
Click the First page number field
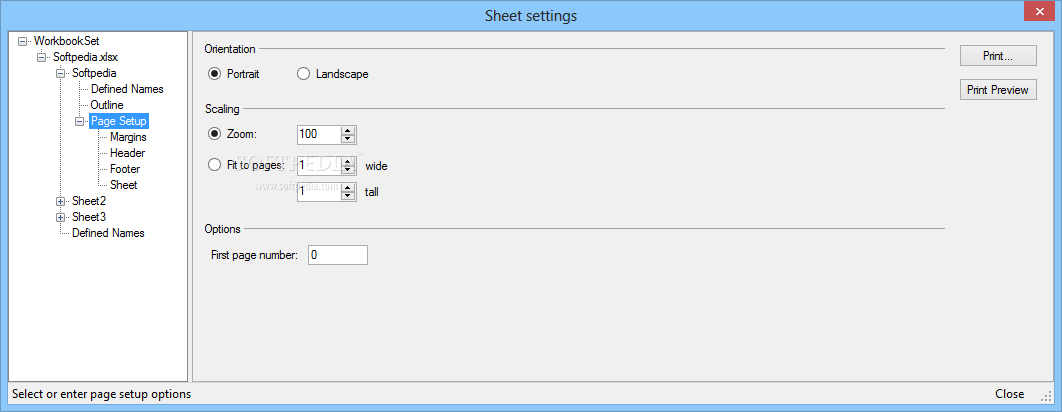click(x=338, y=255)
